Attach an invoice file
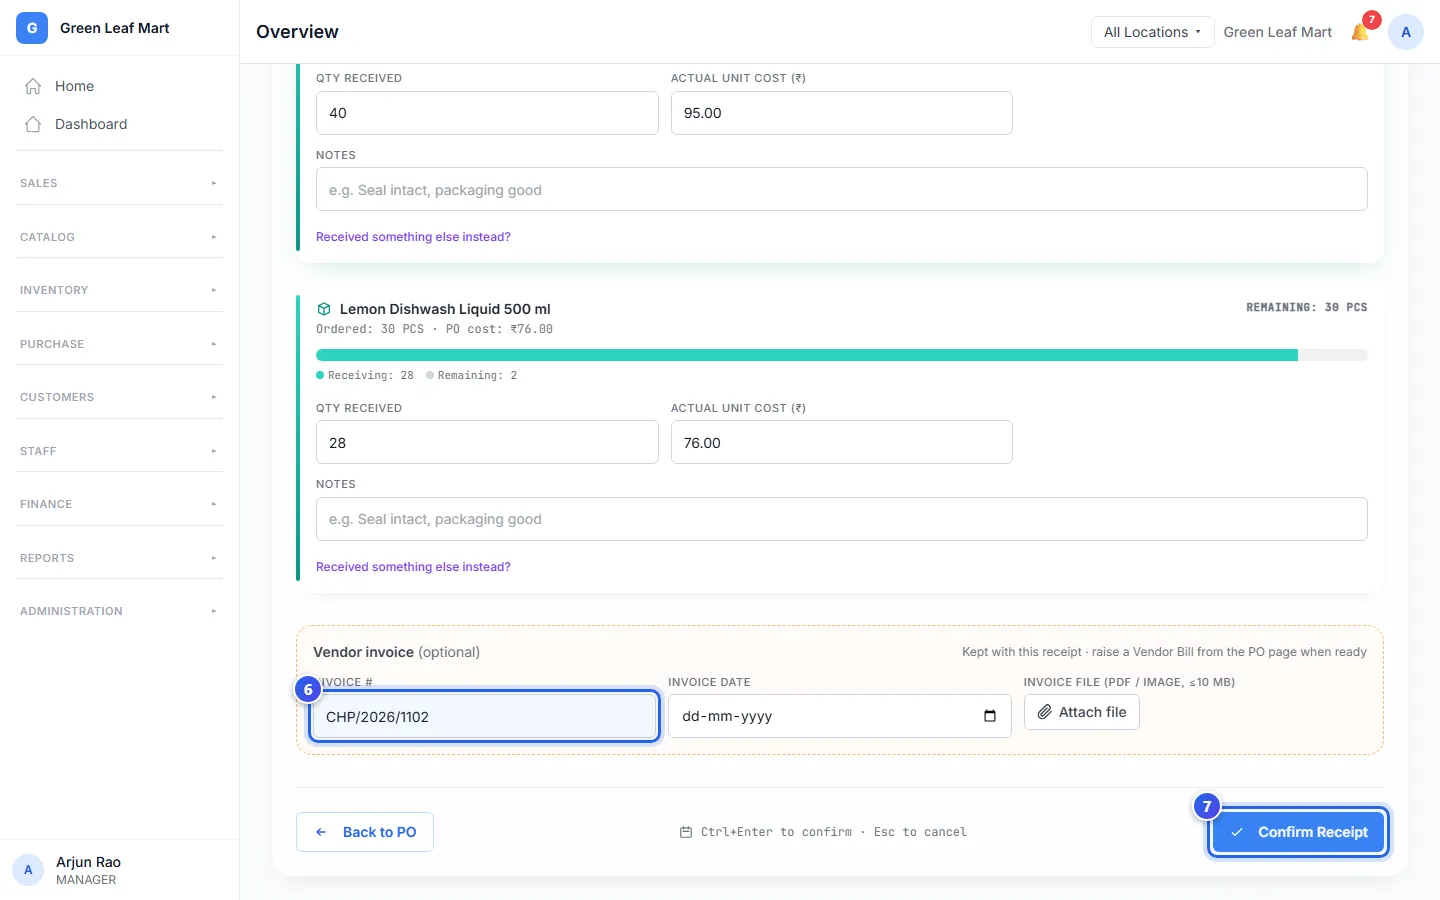This screenshot has height=900, width=1440. pos(1082,712)
